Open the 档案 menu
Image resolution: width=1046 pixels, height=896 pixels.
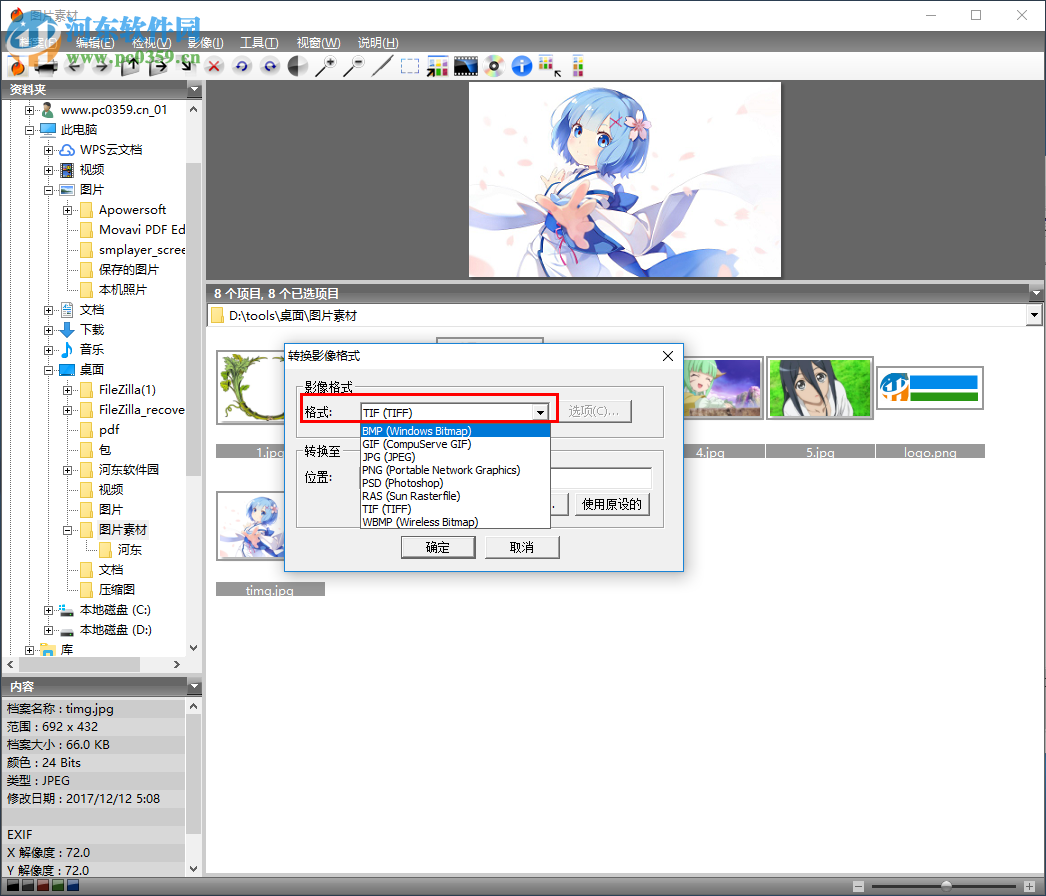pyautogui.click(x=37, y=43)
